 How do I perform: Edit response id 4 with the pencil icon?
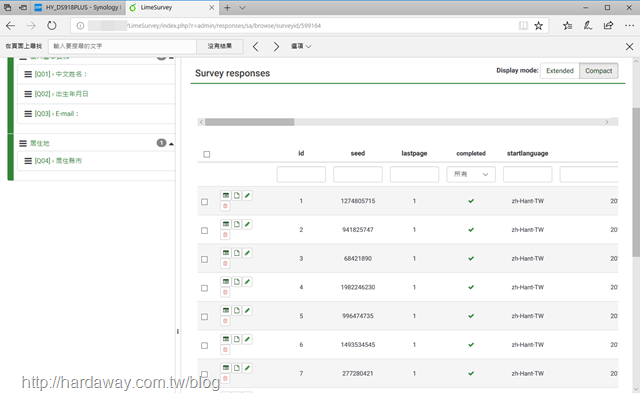tap(247, 282)
